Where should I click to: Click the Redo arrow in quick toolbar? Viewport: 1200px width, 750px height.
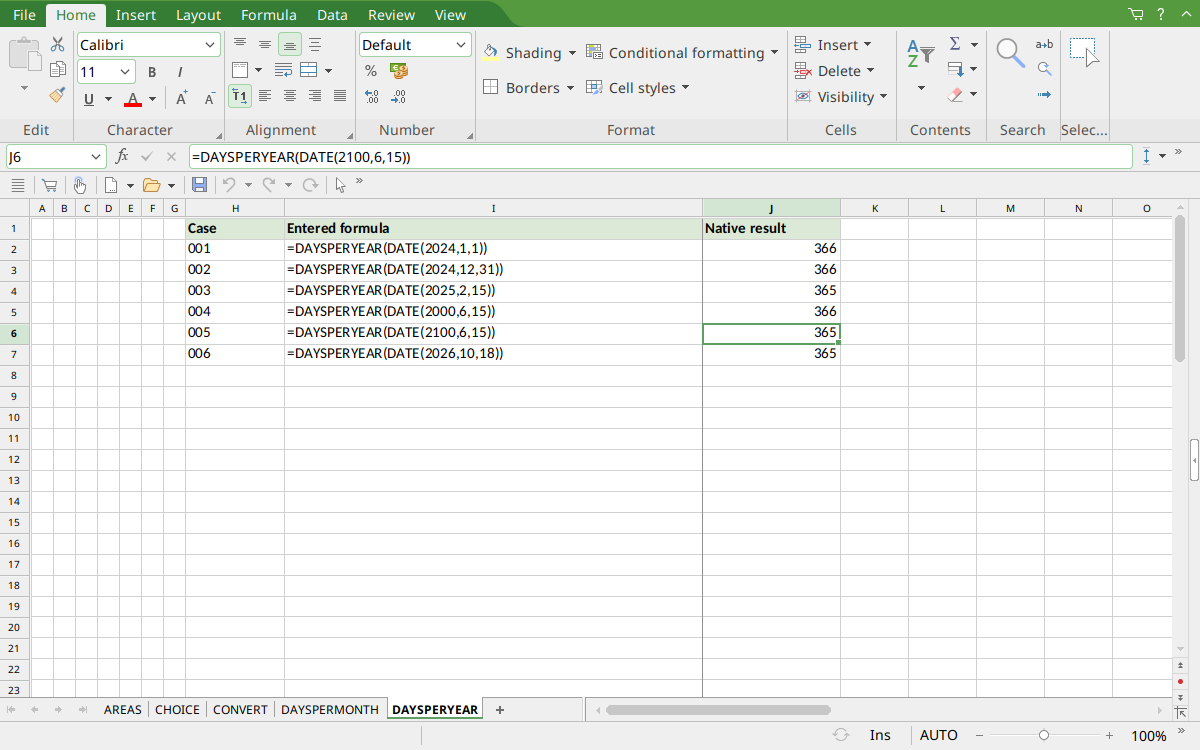click(x=269, y=185)
